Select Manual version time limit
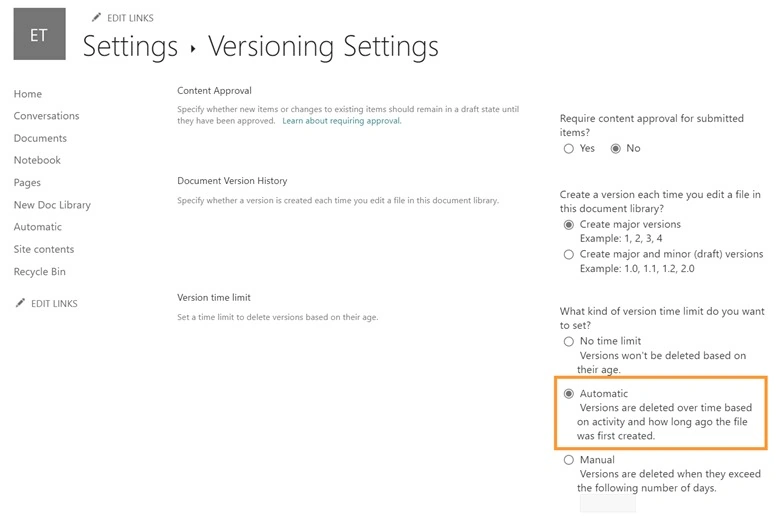The width and height of the screenshot is (776, 518). 569,460
